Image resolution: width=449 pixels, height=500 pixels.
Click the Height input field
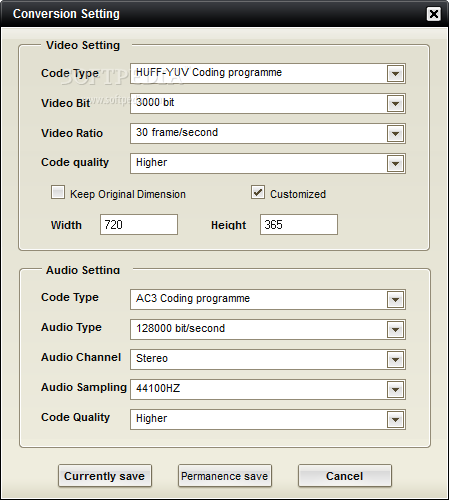point(299,225)
